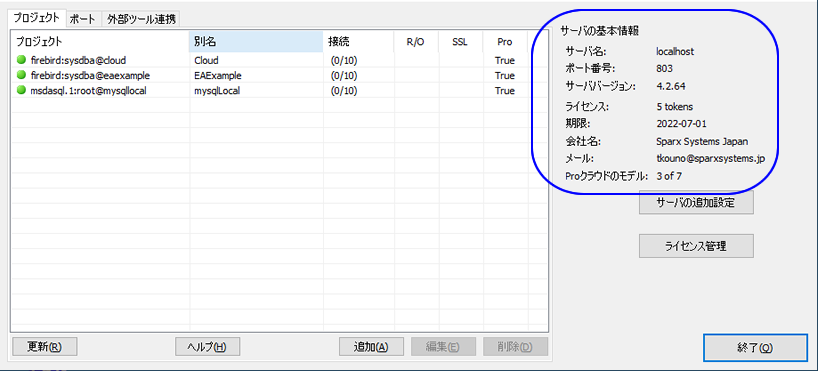Image resolution: width=818 pixels, height=371 pixels.
Task: Click the (0/10) connection cell for EAExample
Action: (x=344, y=76)
